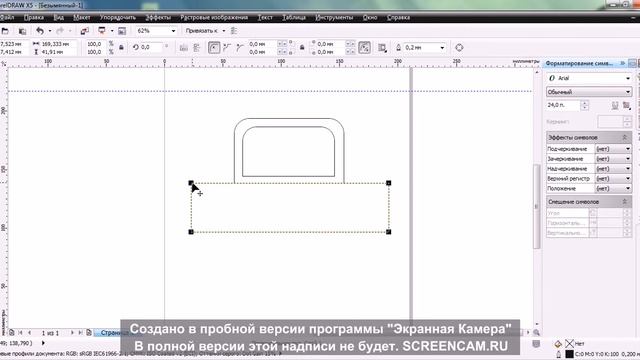Screen dimensions: 640x360
Task: Select the Chamfered corner type button
Action: [240, 48]
